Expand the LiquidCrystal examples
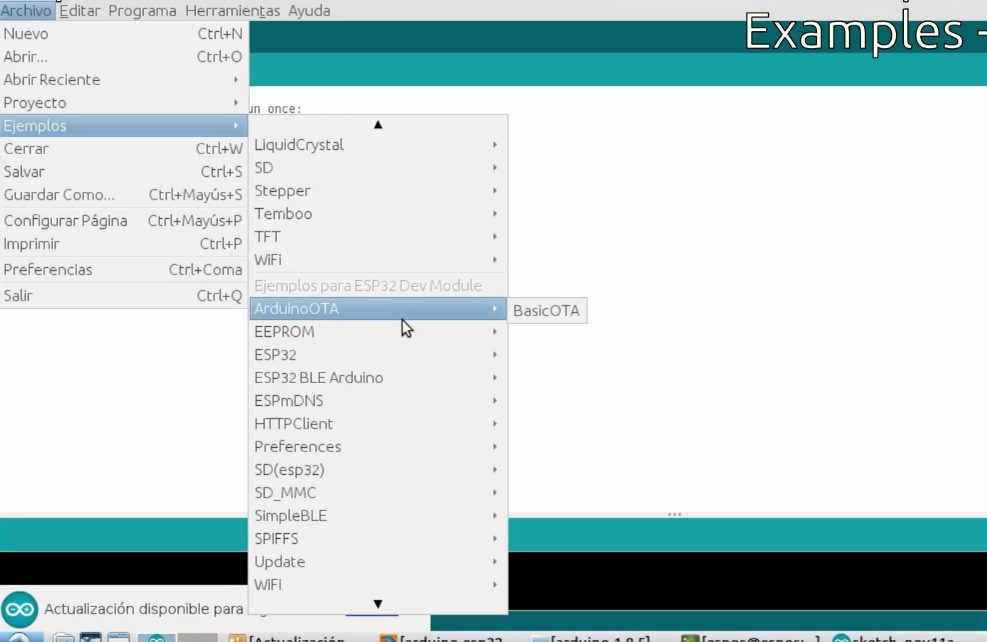Image resolution: width=987 pixels, height=642 pixels. coord(378,145)
